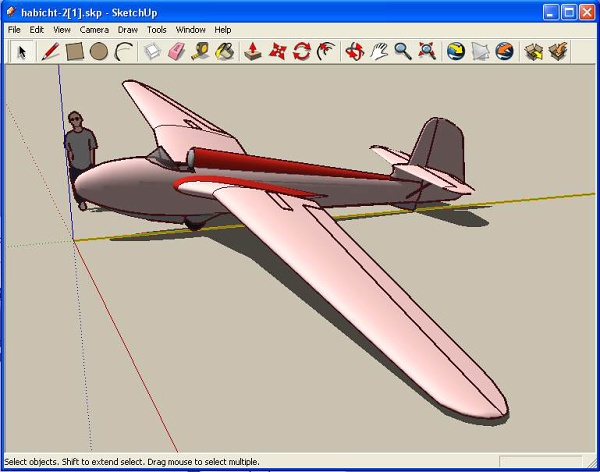This screenshot has height=472, width=600.
Task: Choose the Rotate tool
Action: point(302,51)
